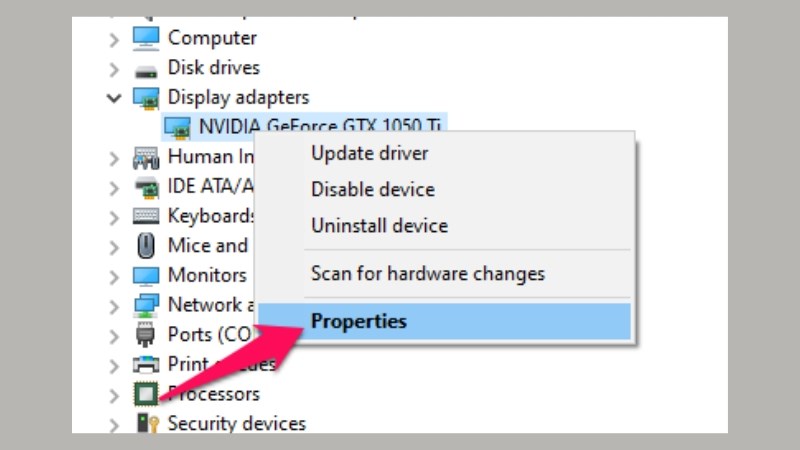Select Disable device in context menu
This screenshot has width=800, height=450.
[x=372, y=190]
